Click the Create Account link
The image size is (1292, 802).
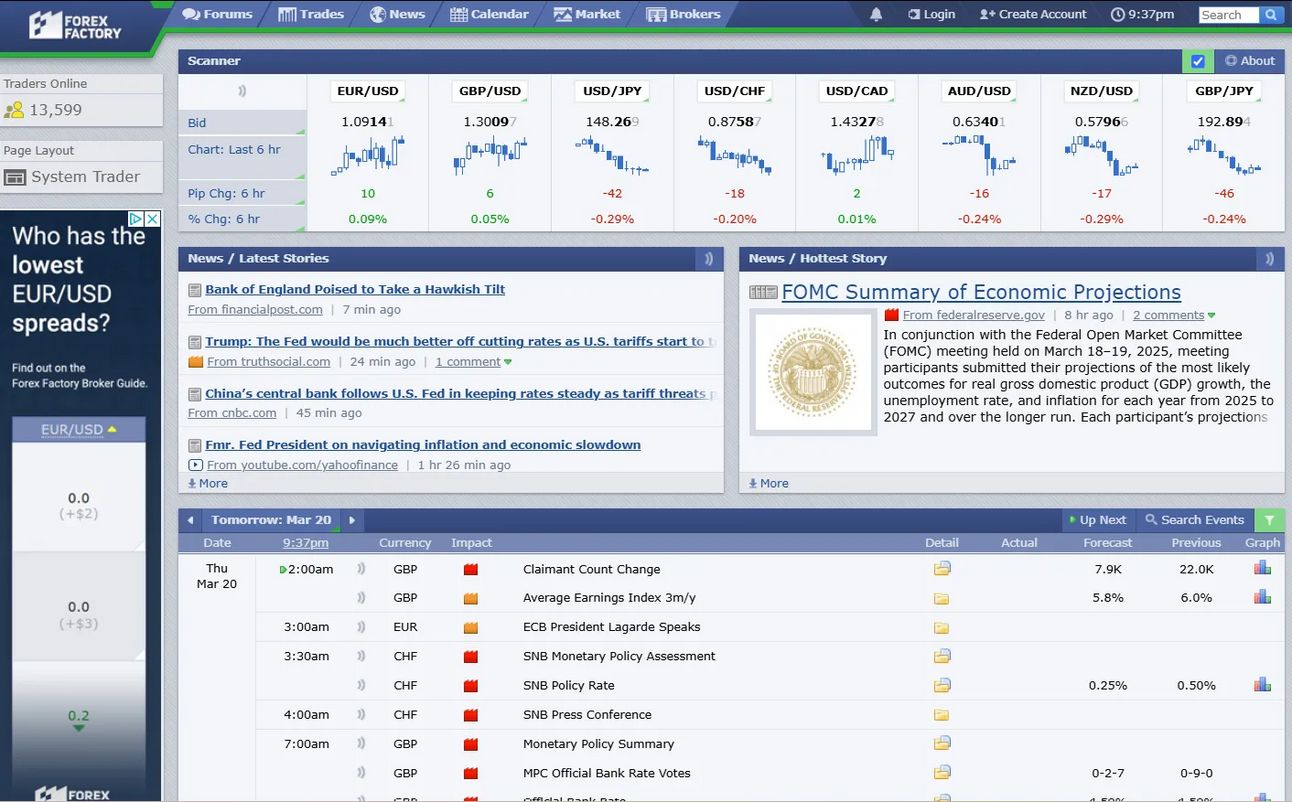pos(1033,14)
